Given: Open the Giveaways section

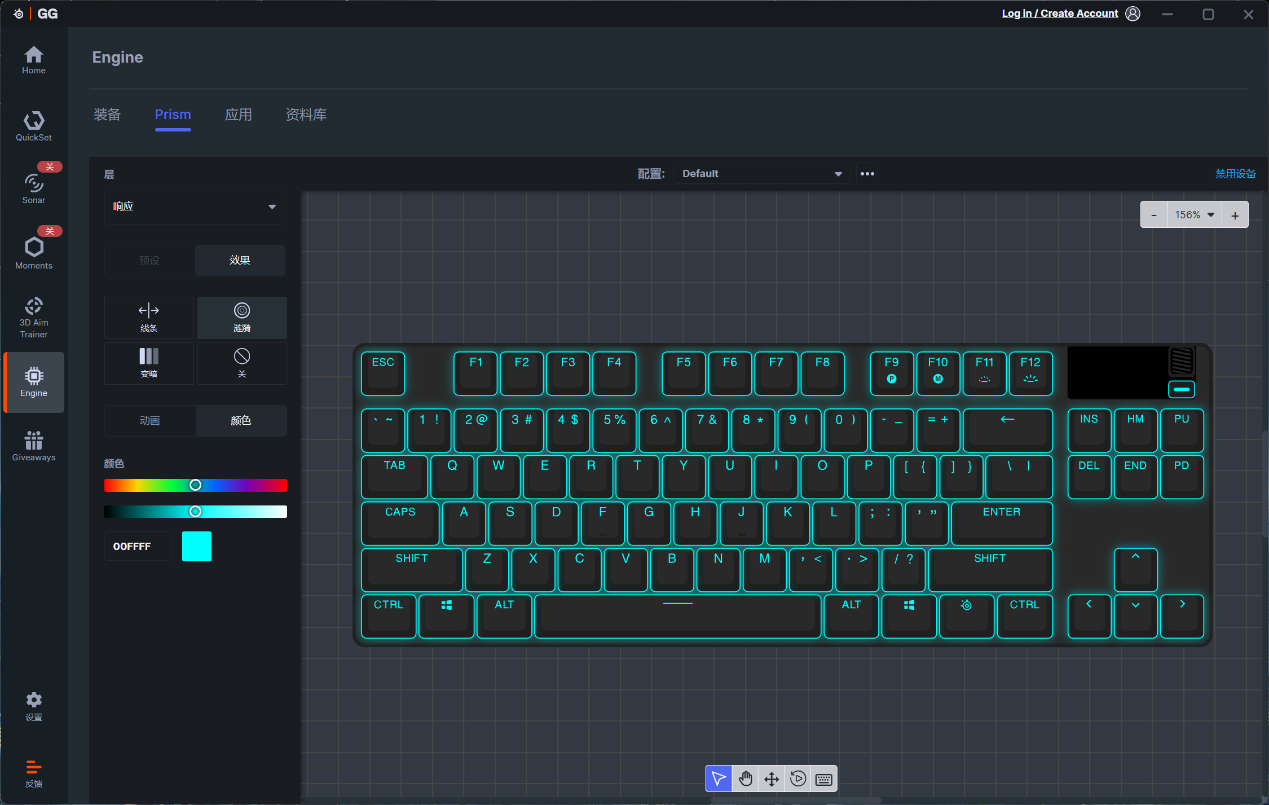Looking at the screenshot, I should (x=34, y=446).
